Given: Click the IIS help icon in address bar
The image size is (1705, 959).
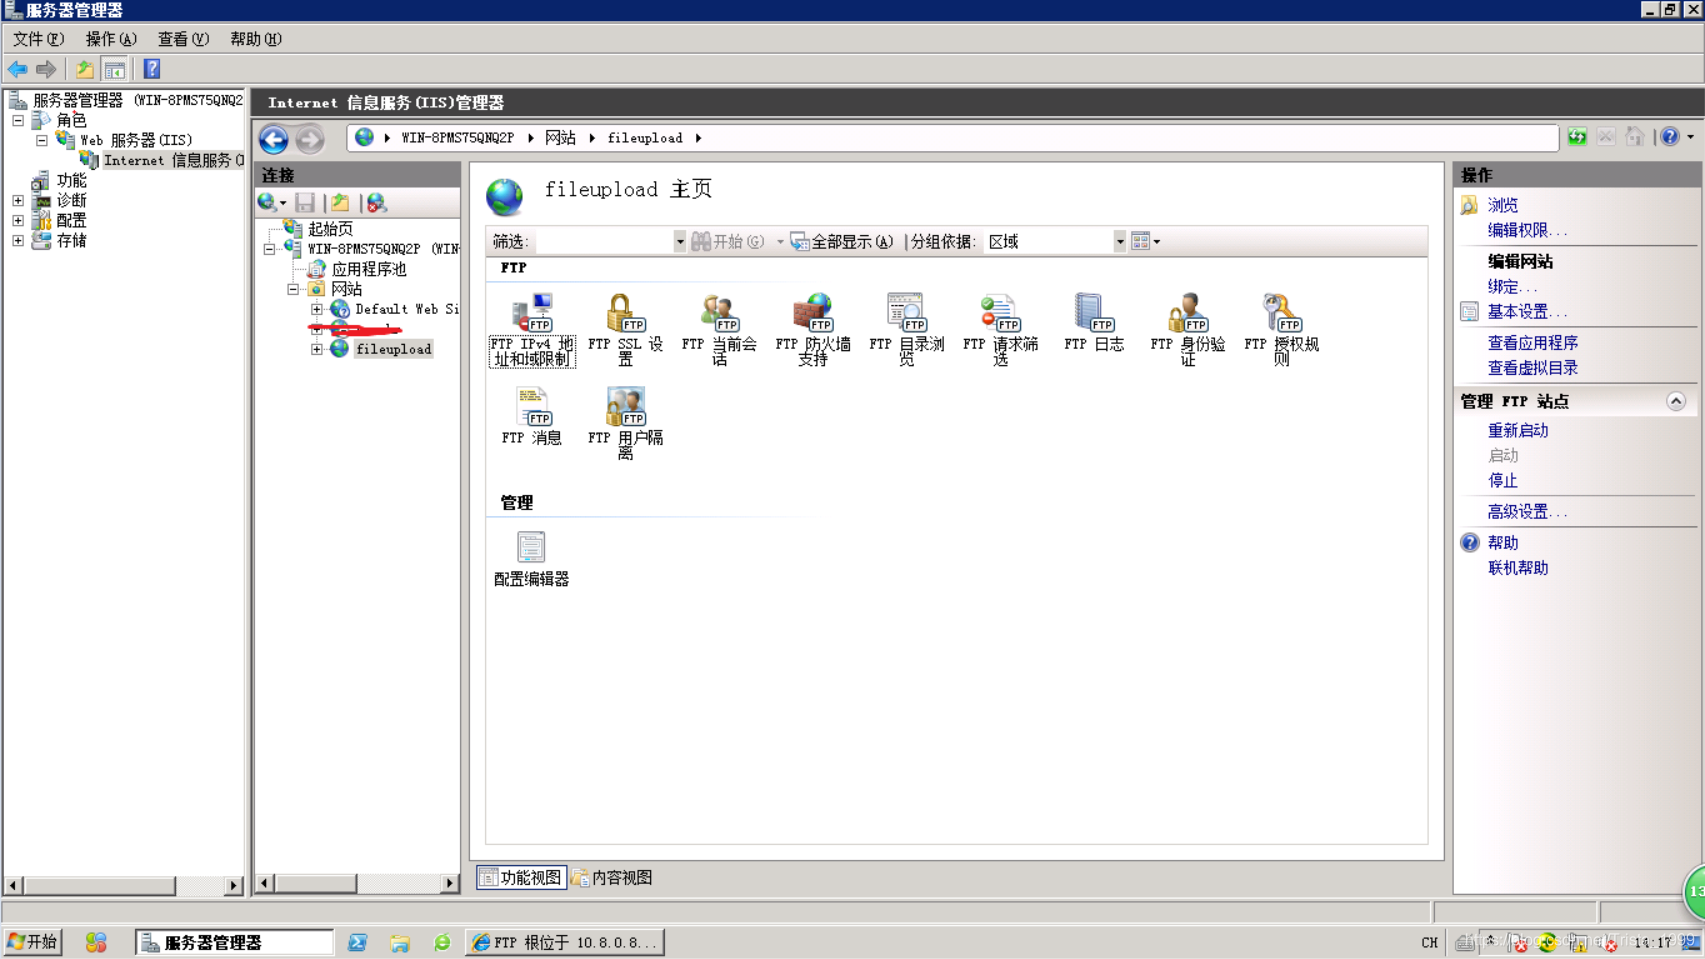Looking at the screenshot, I should point(1670,137).
